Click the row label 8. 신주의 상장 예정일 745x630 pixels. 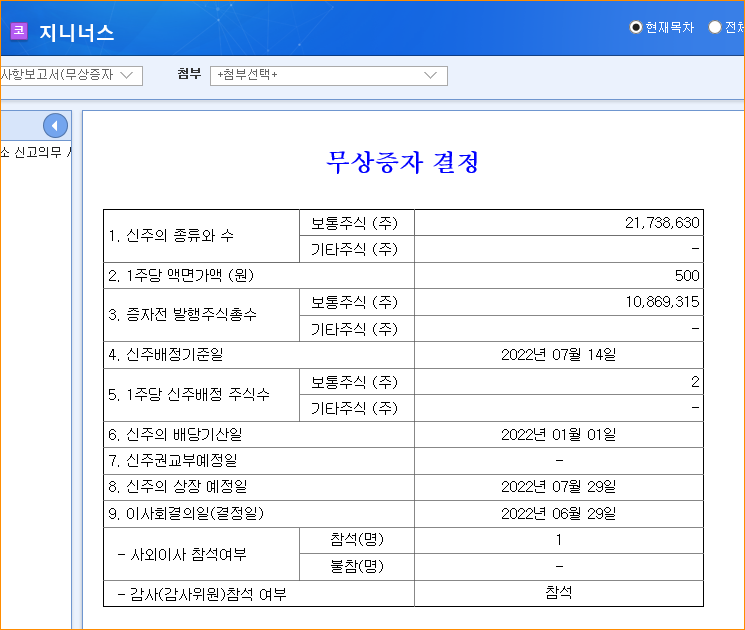[x=178, y=487]
